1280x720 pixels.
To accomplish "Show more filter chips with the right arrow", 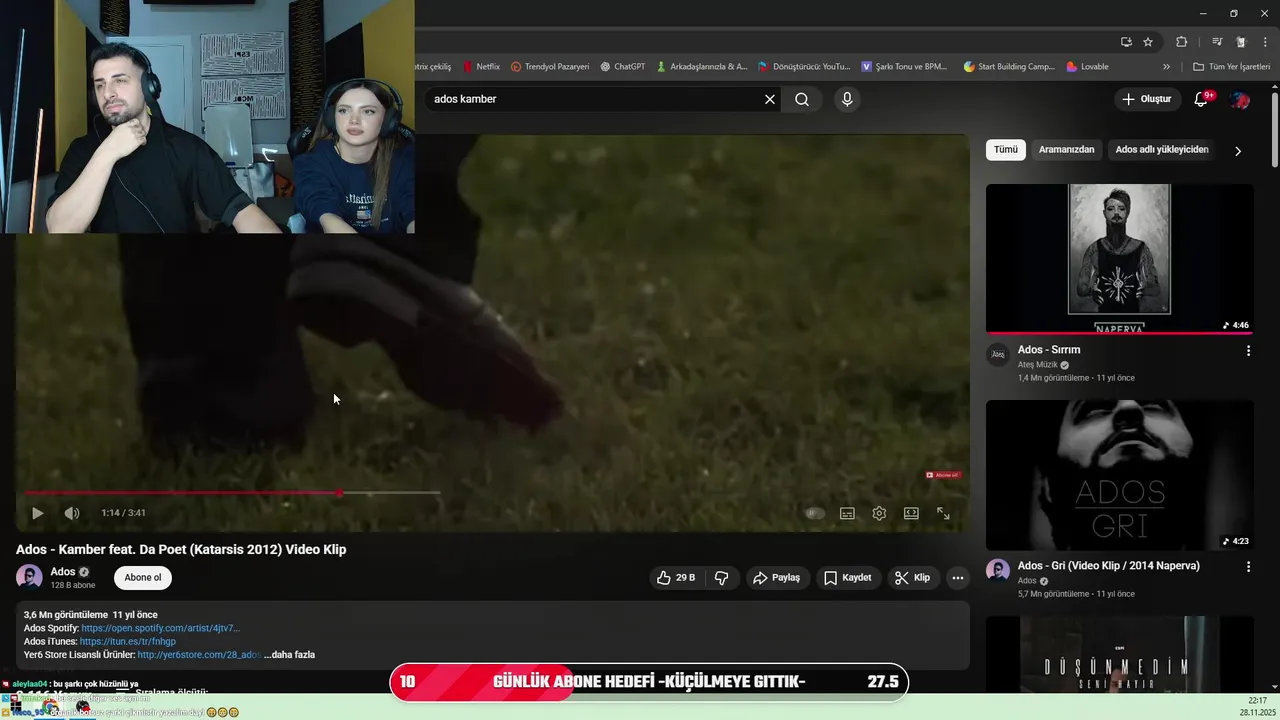I will 1238,151.
